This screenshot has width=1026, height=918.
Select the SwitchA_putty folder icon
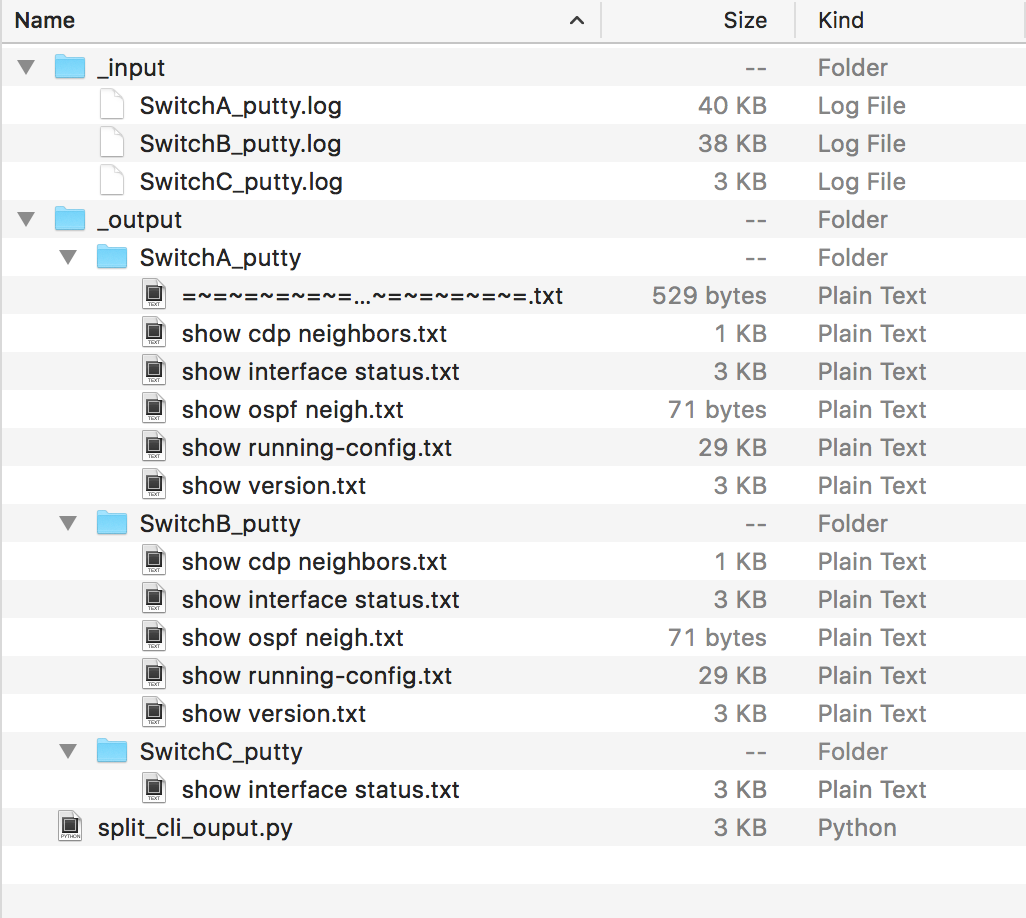[112, 256]
